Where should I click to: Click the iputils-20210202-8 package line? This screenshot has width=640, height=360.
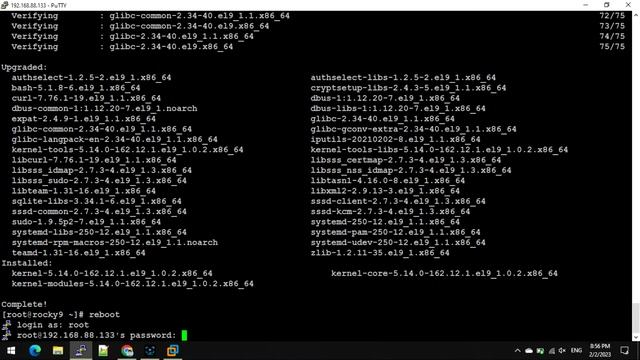point(396,140)
